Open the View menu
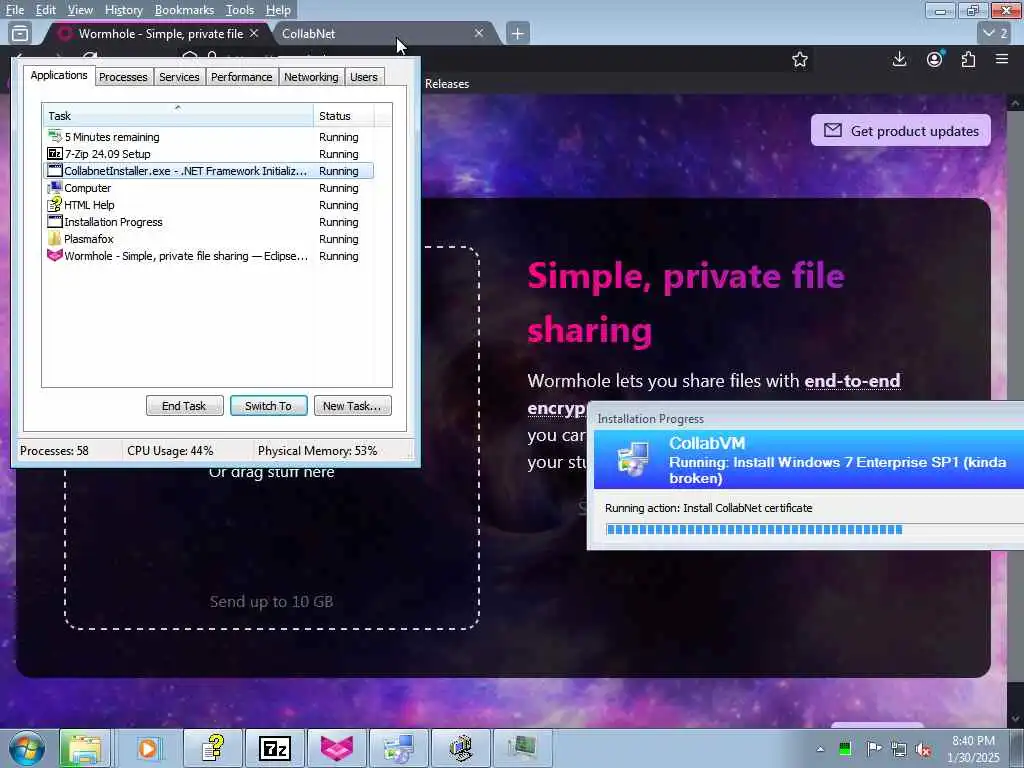The image size is (1024, 768). (x=80, y=10)
